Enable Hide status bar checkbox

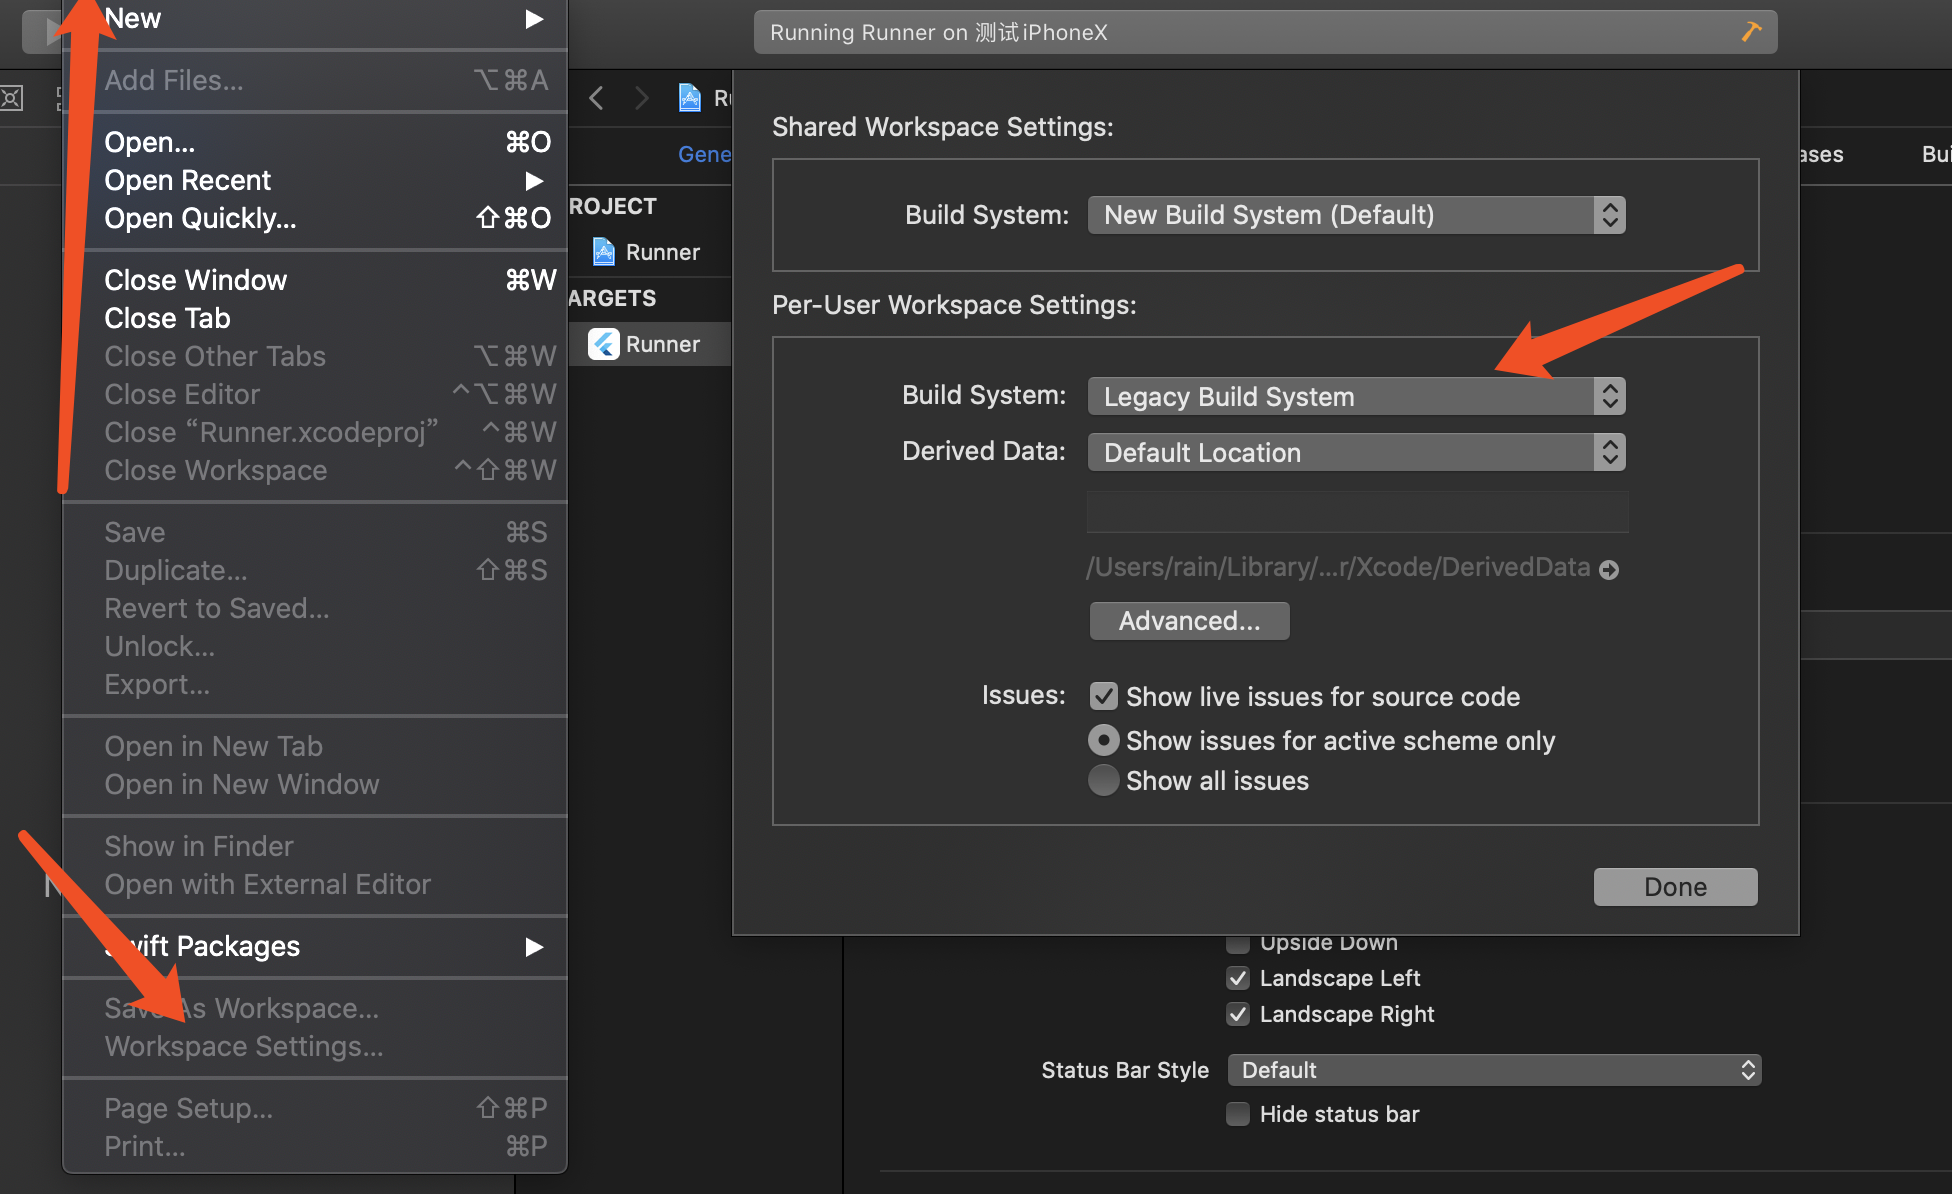click(1238, 1114)
